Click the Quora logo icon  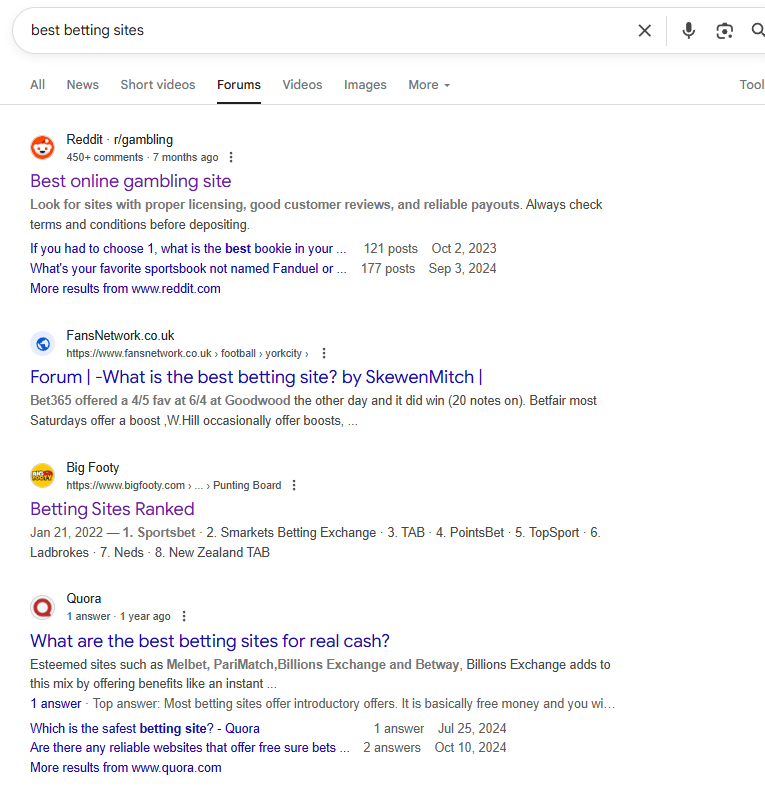pyautogui.click(x=42, y=607)
